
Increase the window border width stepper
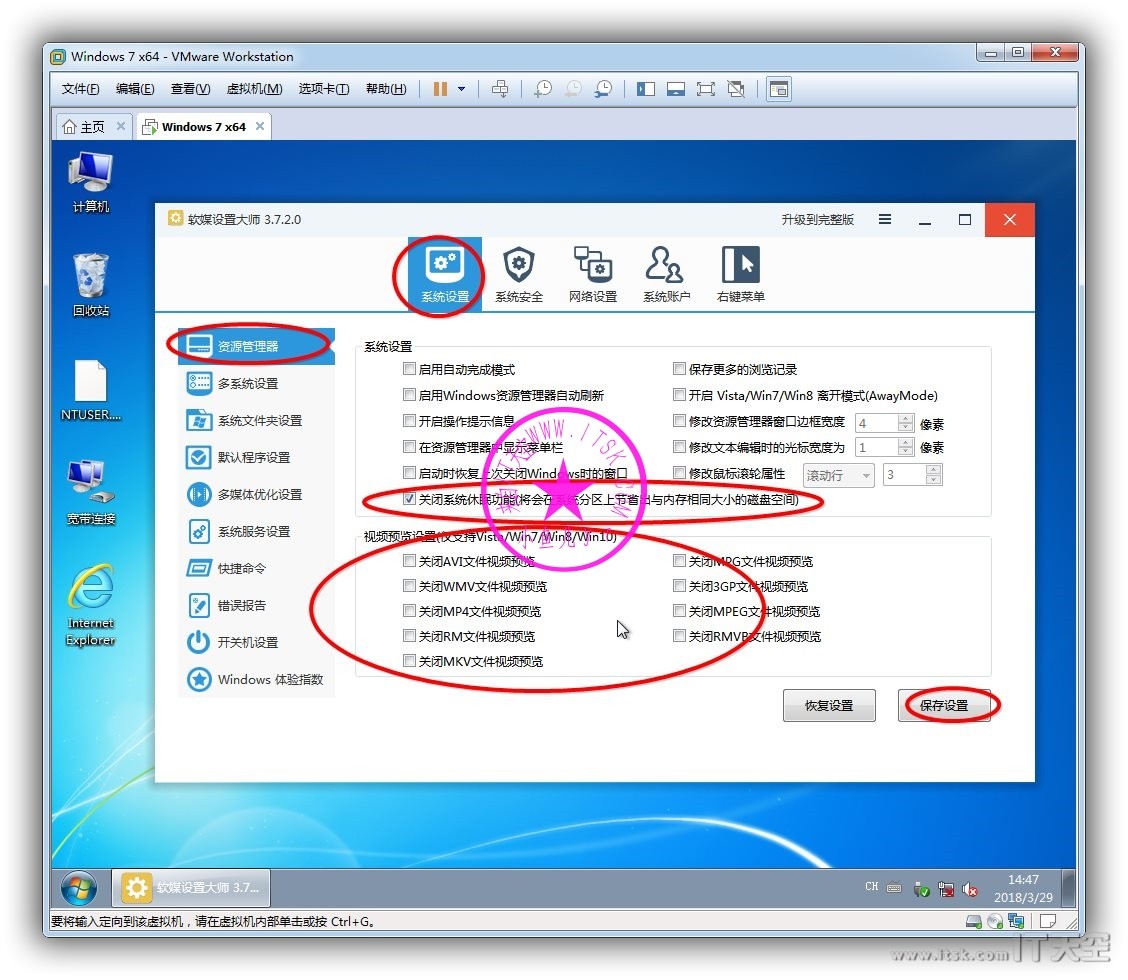(905, 418)
